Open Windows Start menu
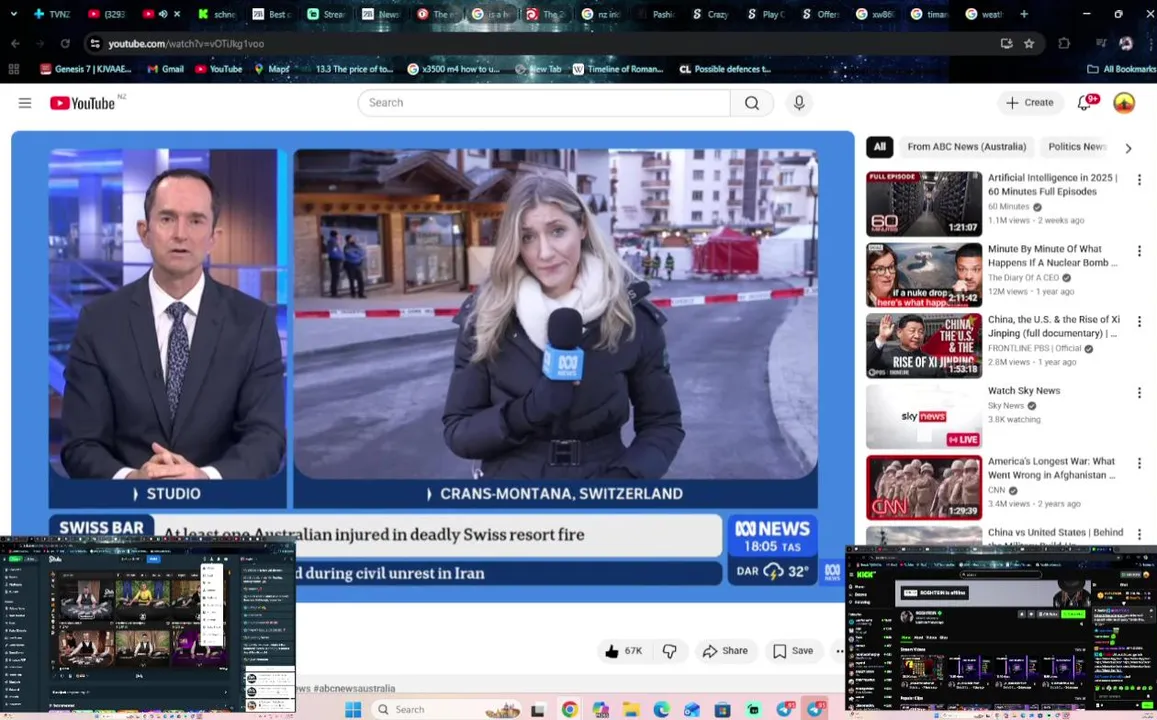This screenshot has height=720, width=1157. coord(353,709)
